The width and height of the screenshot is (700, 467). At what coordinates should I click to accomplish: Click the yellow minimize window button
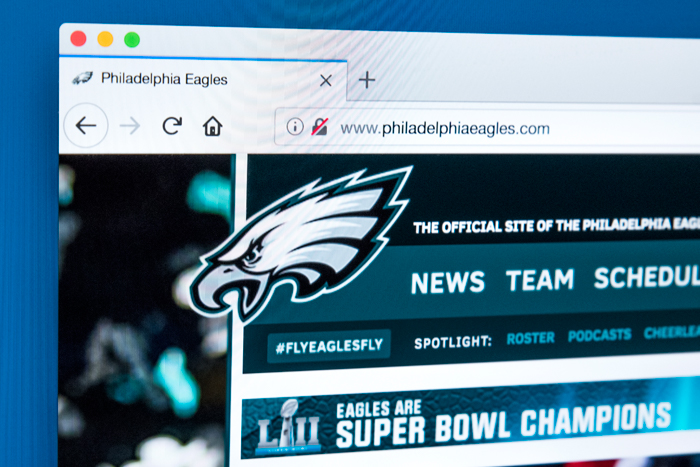tap(105, 39)
